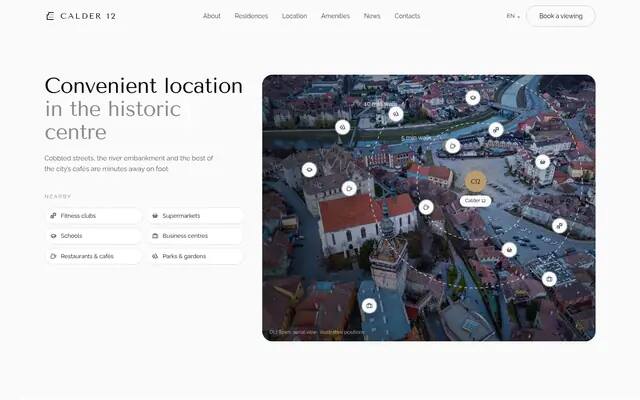Click supermarket marker on white building right of C12
Image resolution: width=640 pixels, height=400 pixels.
point(542,162)
